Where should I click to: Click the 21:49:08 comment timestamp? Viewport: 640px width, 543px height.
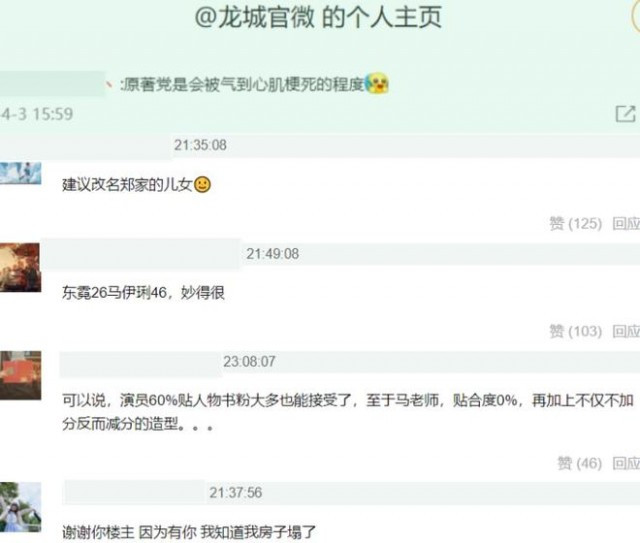(272, 254)
